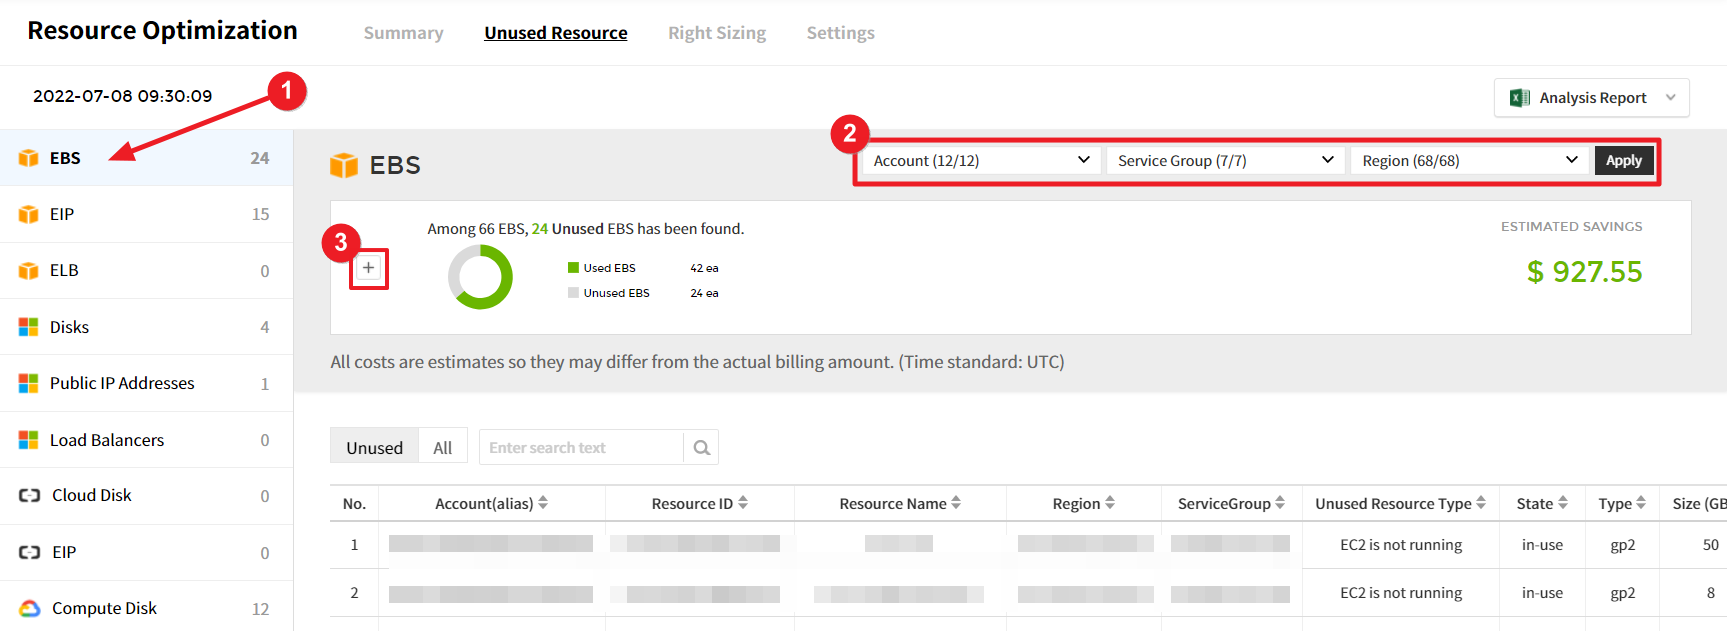Expand the Region (68/68) dropdown

click(1469, 161)
